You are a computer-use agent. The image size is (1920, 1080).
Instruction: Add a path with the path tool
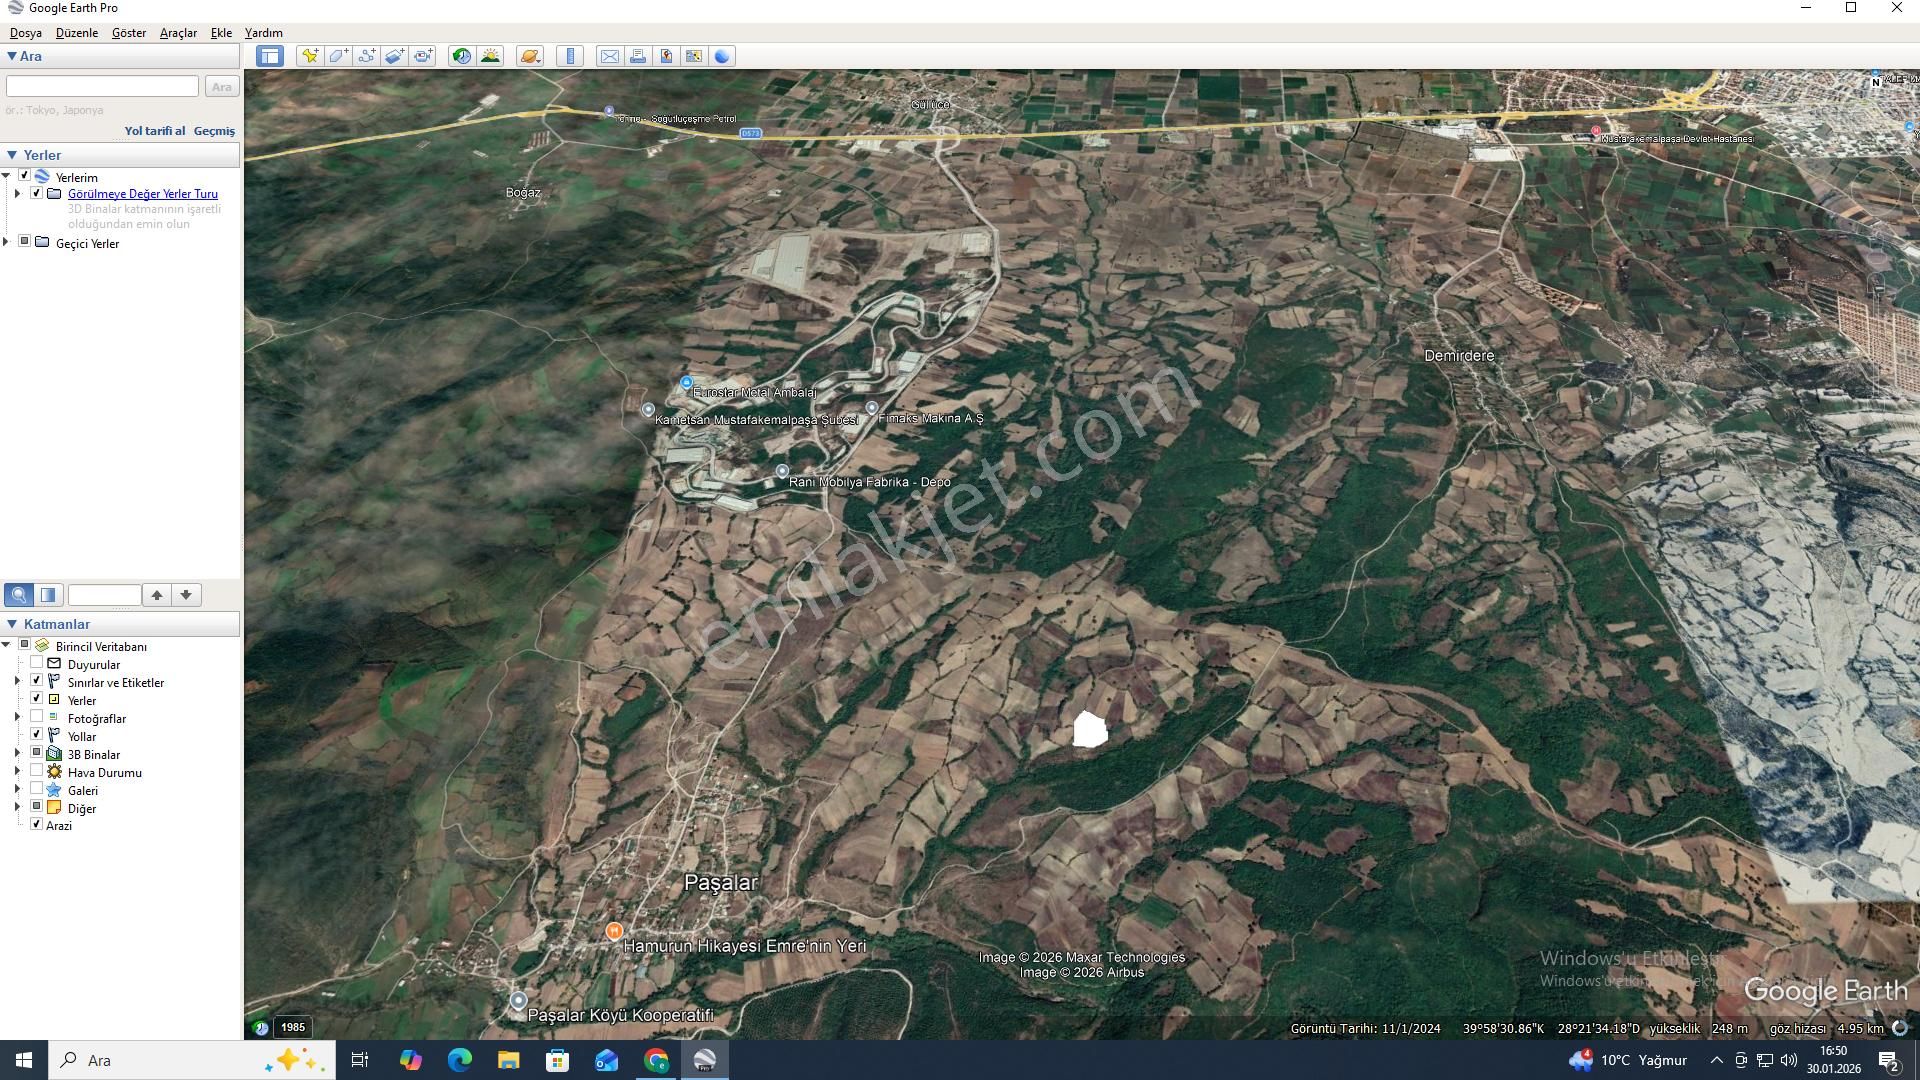tap(366, 56)
